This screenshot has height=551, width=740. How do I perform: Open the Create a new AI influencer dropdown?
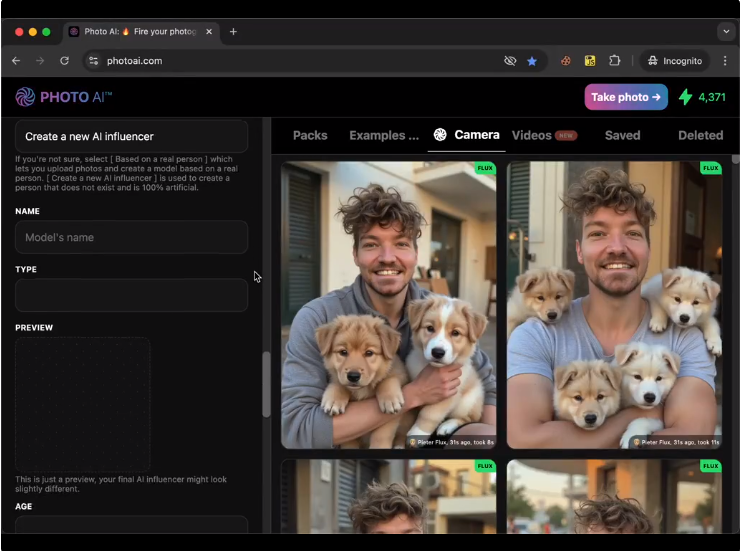[x=132, y=136]
